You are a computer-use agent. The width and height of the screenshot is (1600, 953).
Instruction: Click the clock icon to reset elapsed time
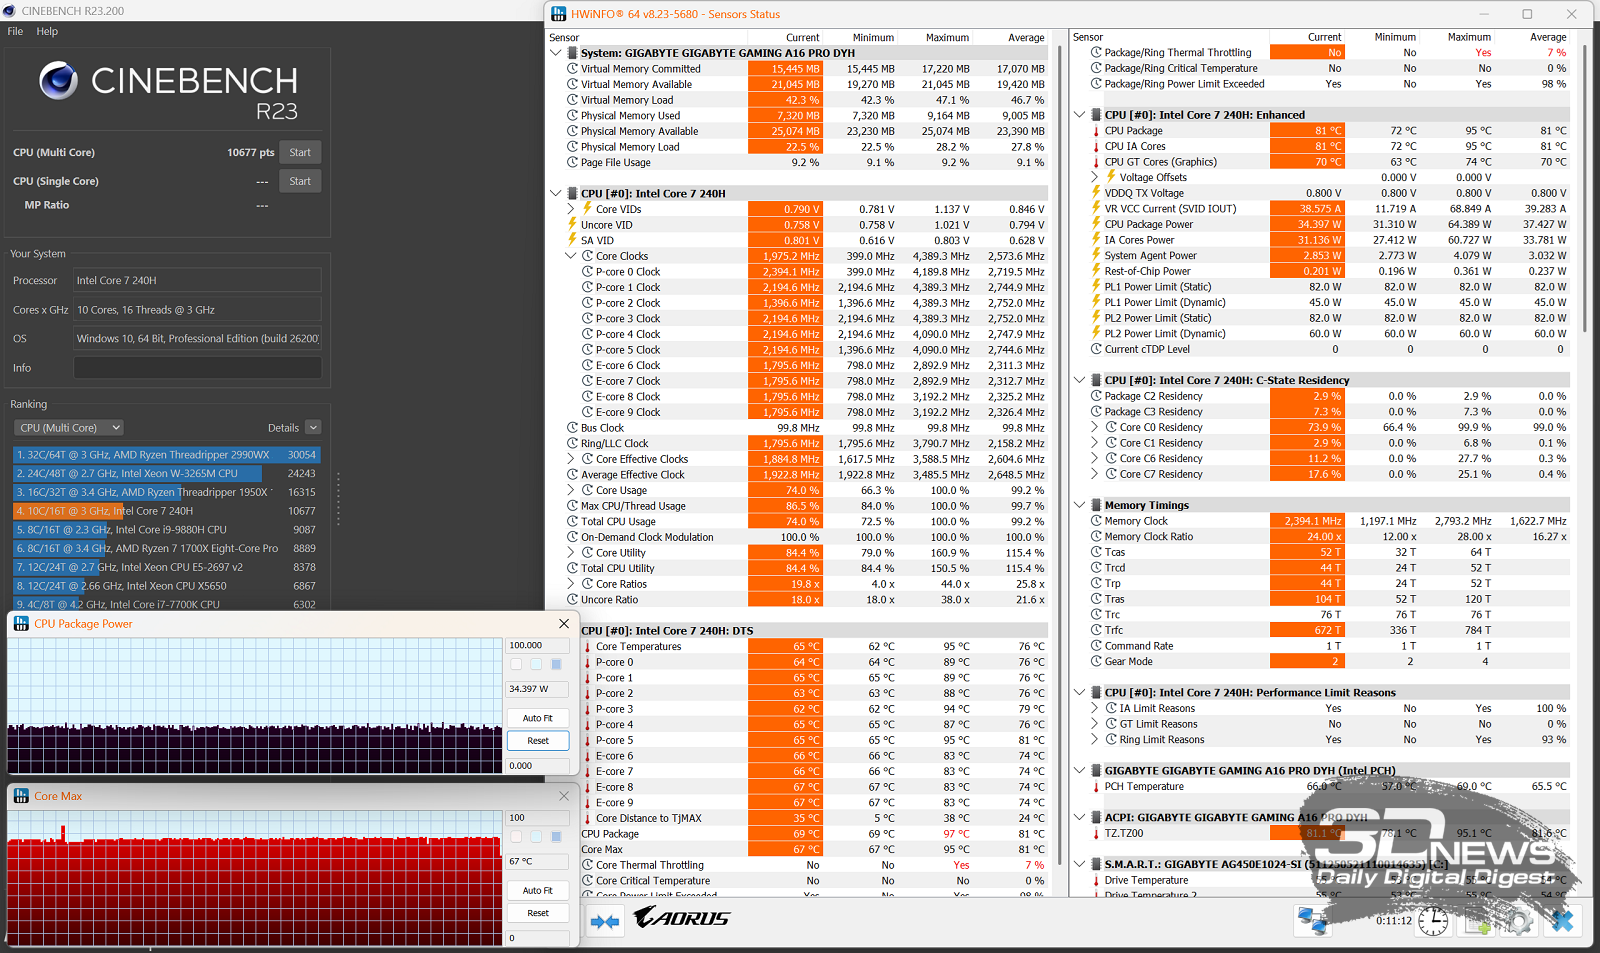(1432, 921)
